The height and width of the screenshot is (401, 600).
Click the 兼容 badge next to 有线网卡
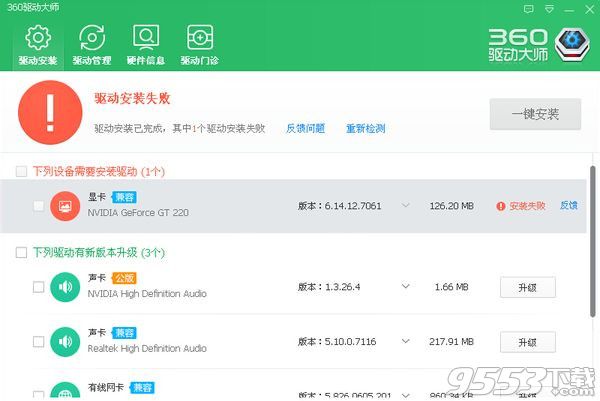click(142, 388)
